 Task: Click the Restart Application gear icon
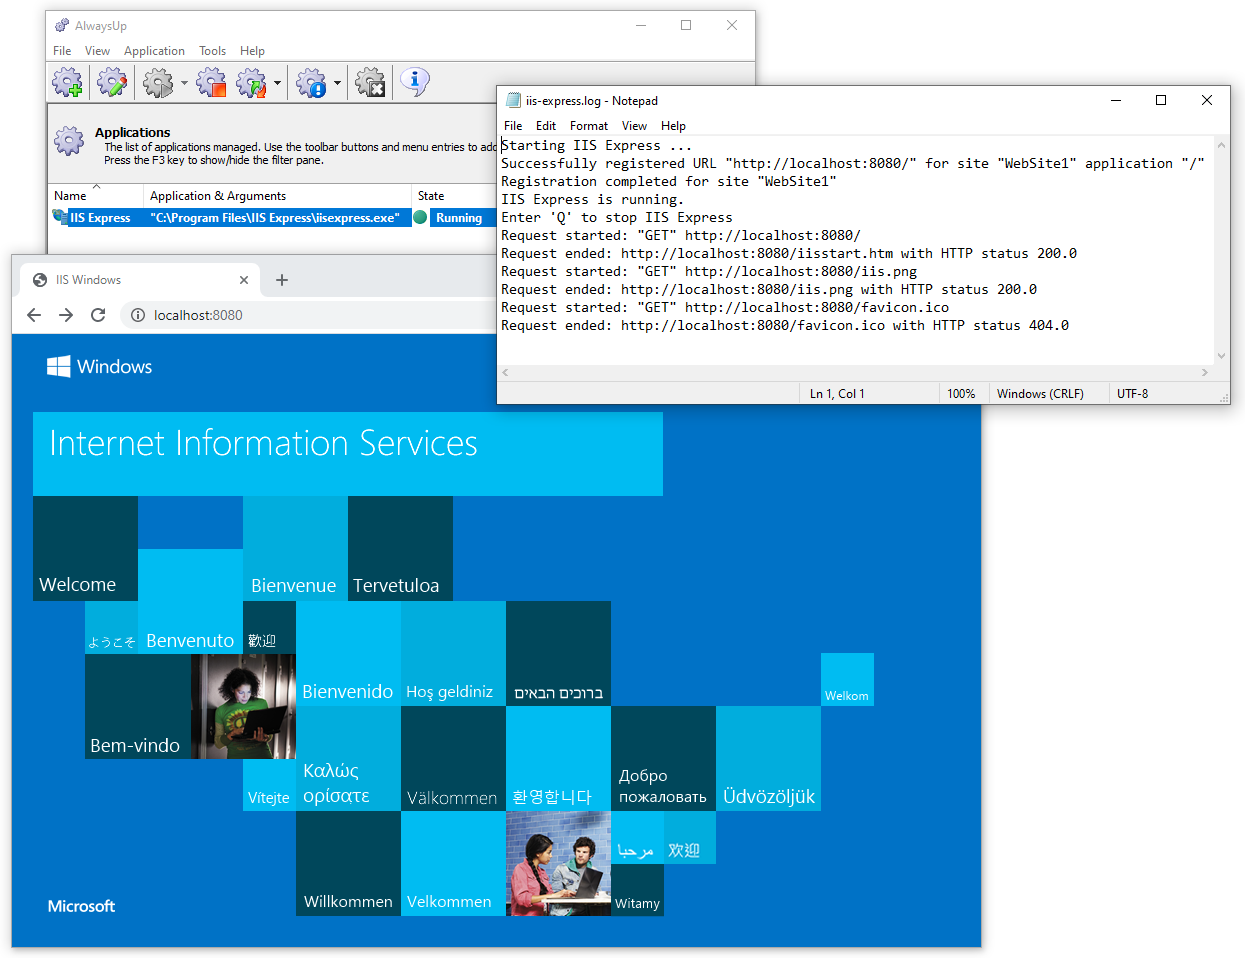coord(252,82)
